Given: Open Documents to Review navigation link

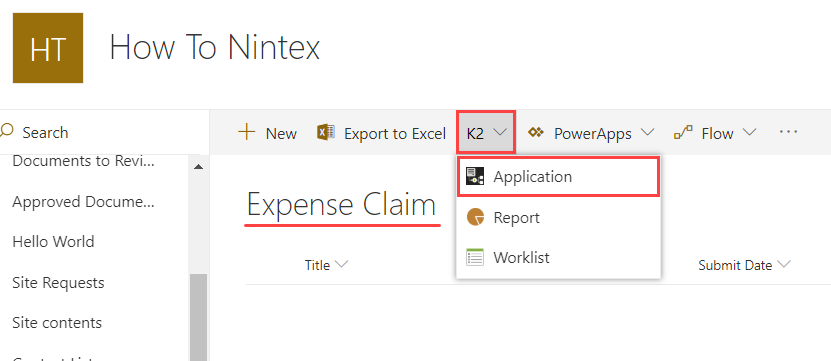Looking at the screenshot, I should (84, 161).
